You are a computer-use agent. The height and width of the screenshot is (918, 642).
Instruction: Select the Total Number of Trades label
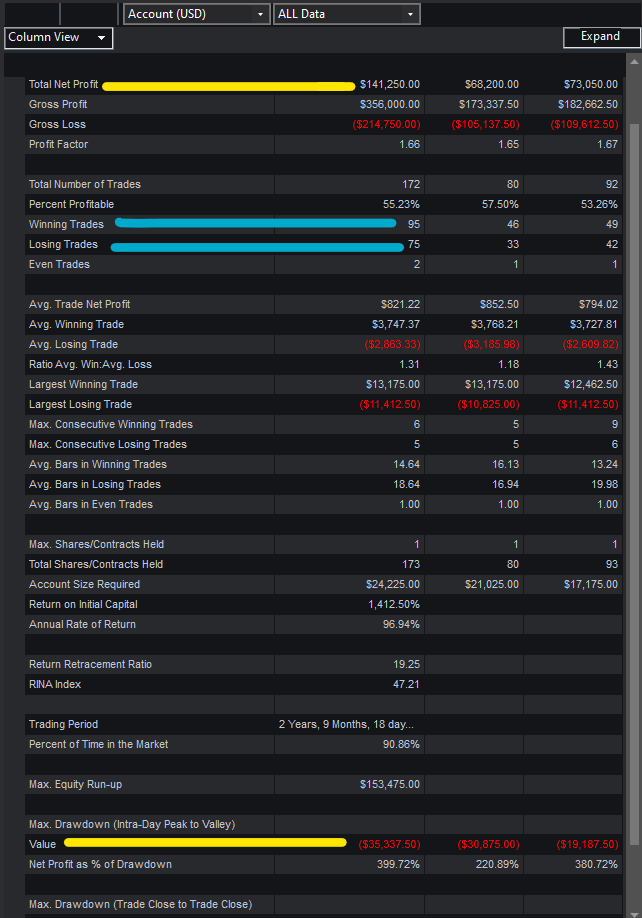pos(84,185)
